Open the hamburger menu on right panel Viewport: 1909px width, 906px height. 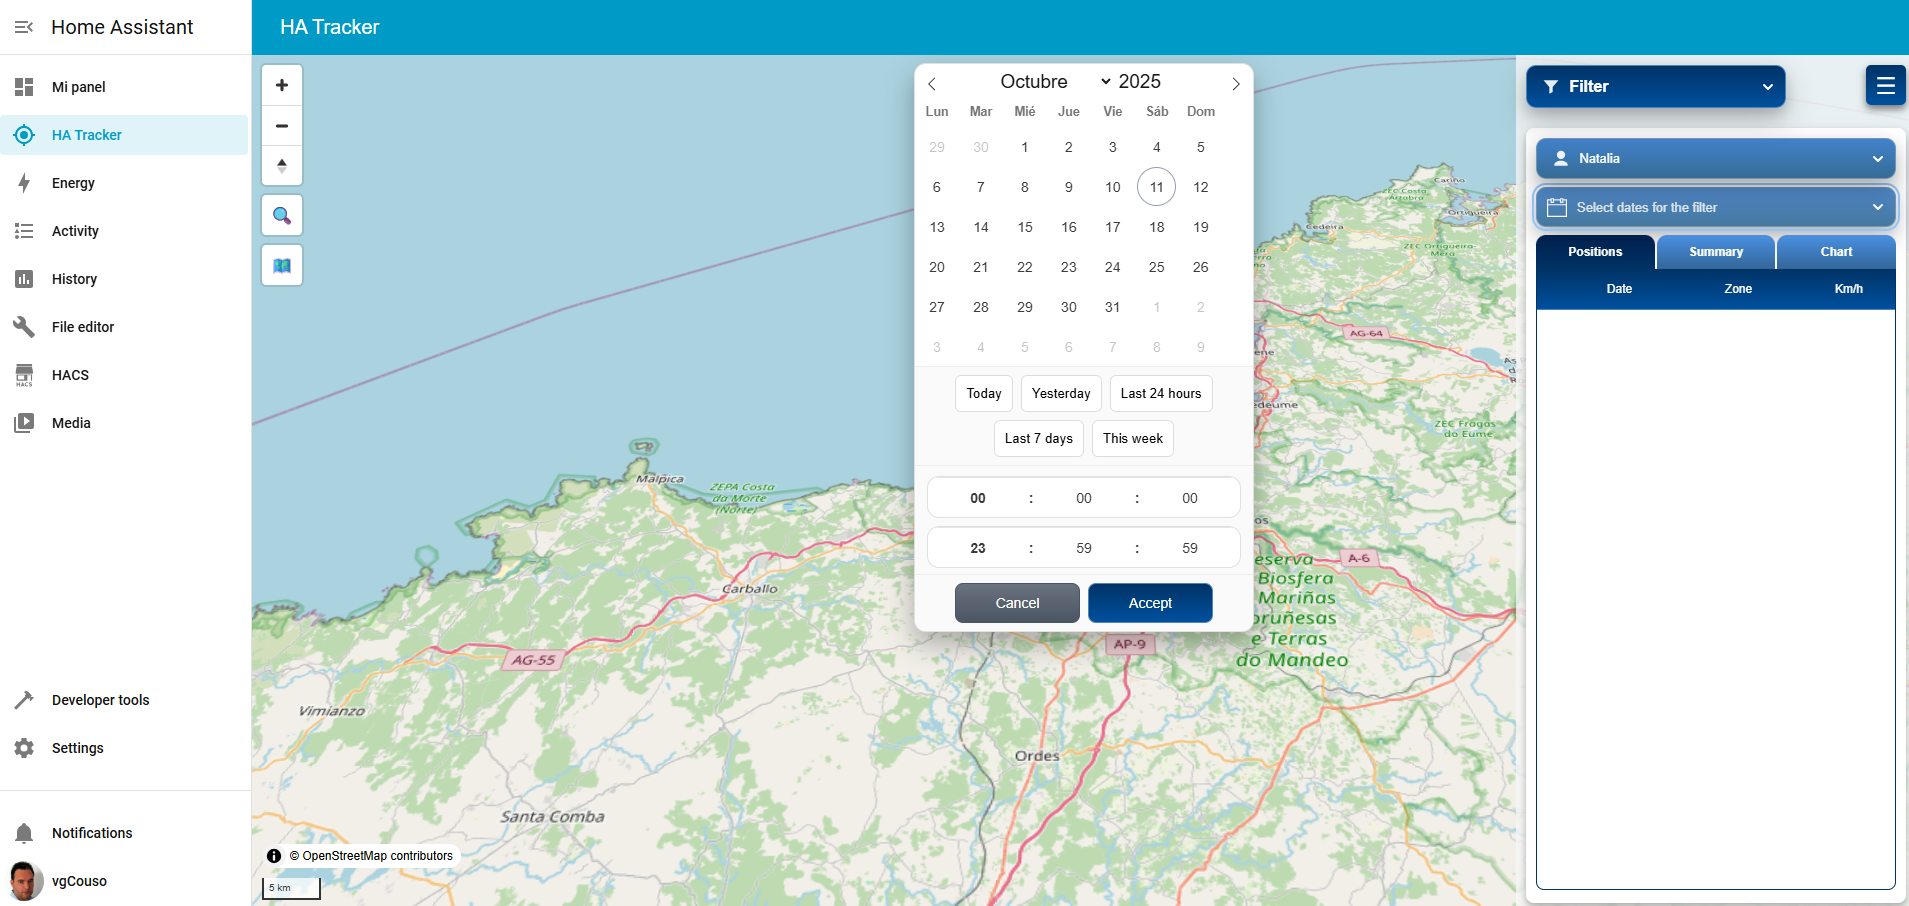1885,86
